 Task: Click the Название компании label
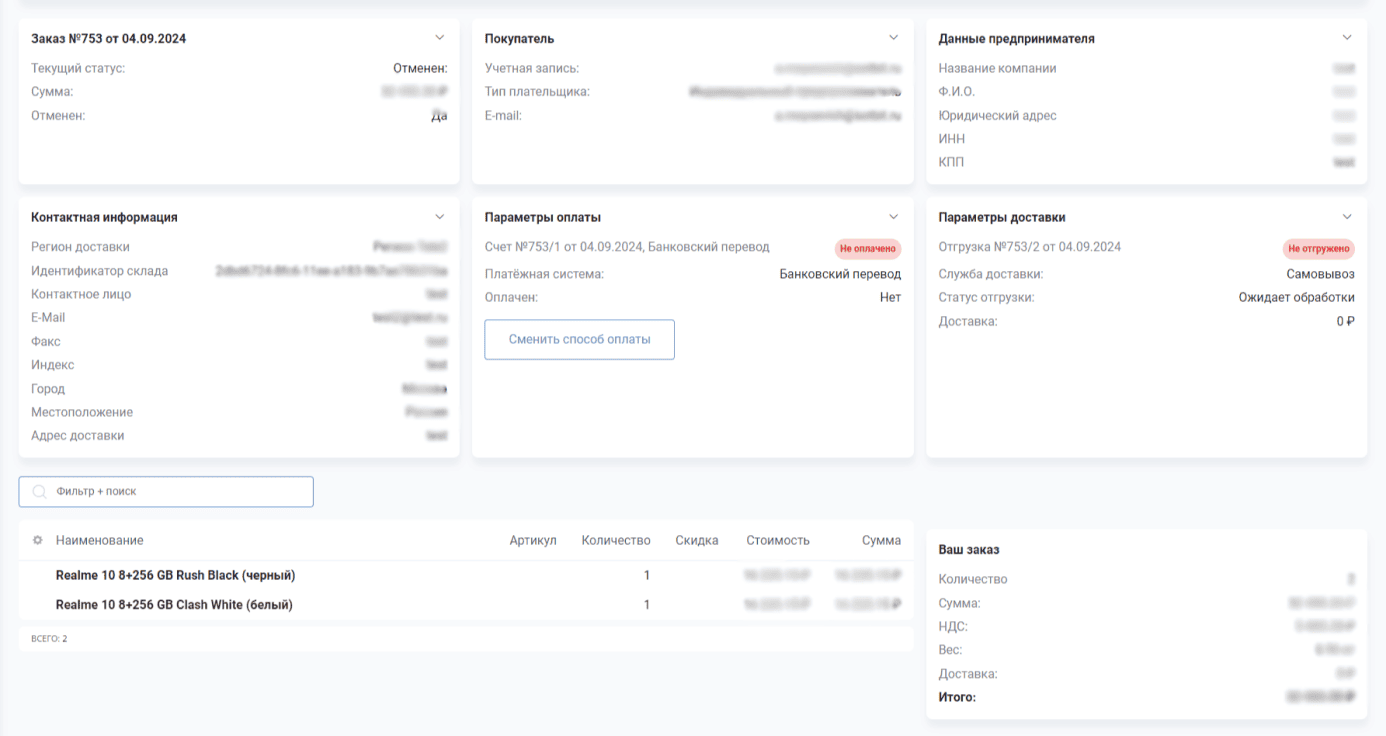997,69
